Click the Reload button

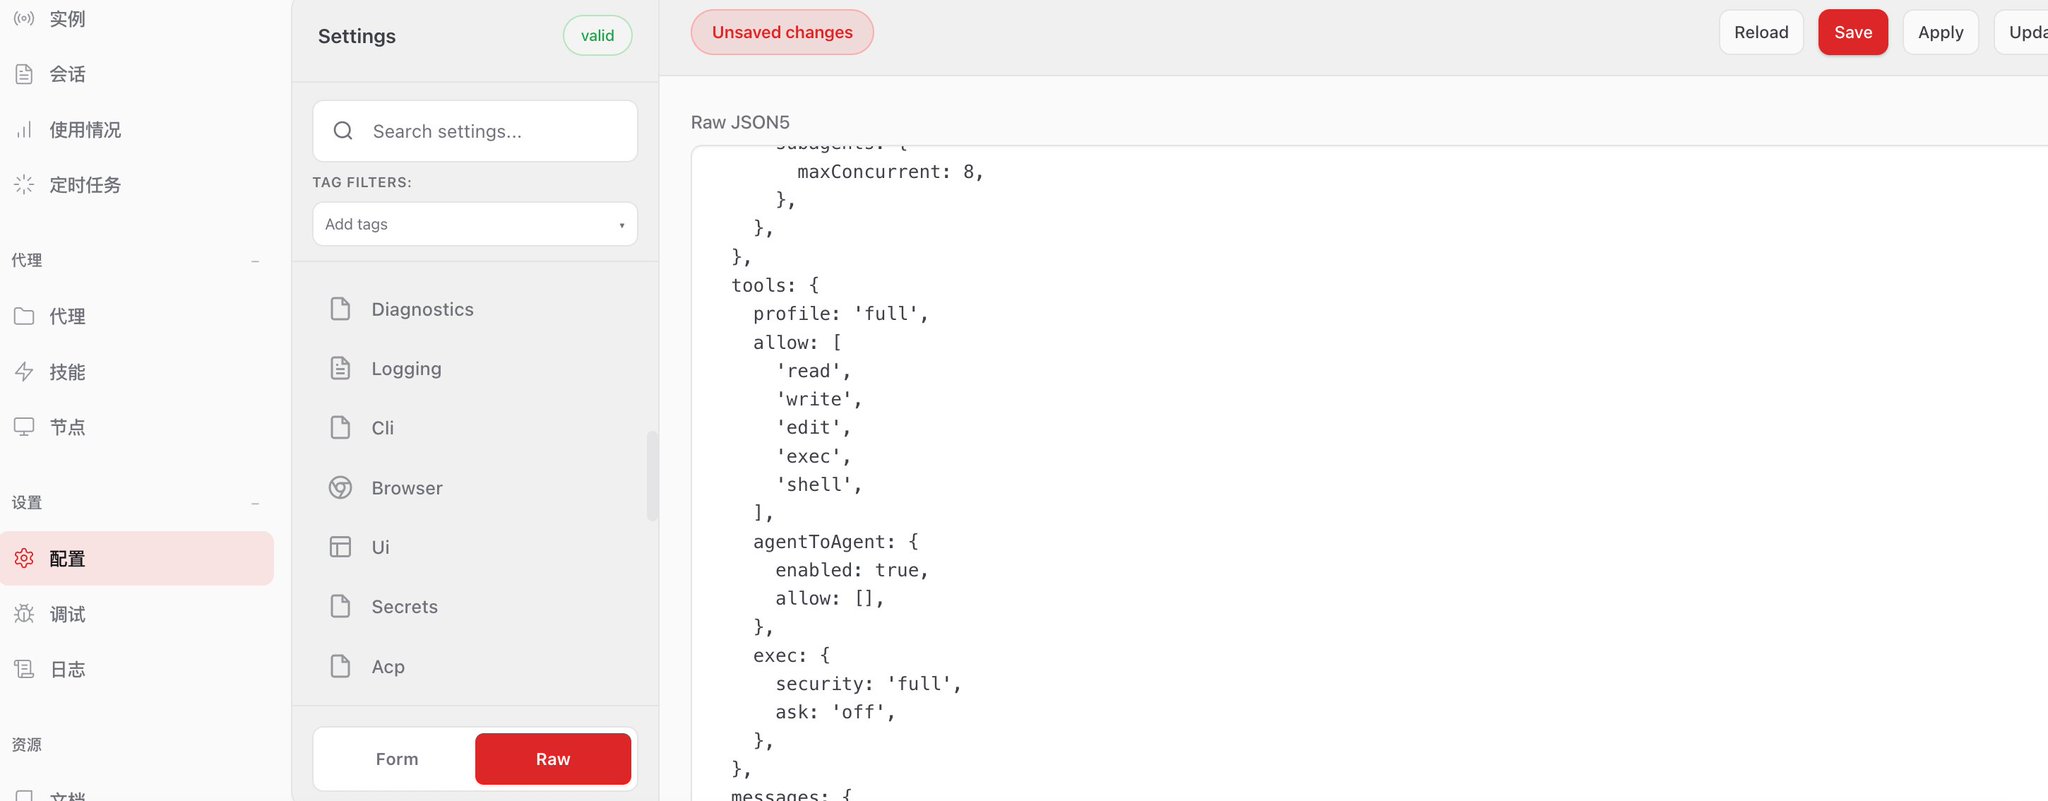click(x=1761, y=32)
